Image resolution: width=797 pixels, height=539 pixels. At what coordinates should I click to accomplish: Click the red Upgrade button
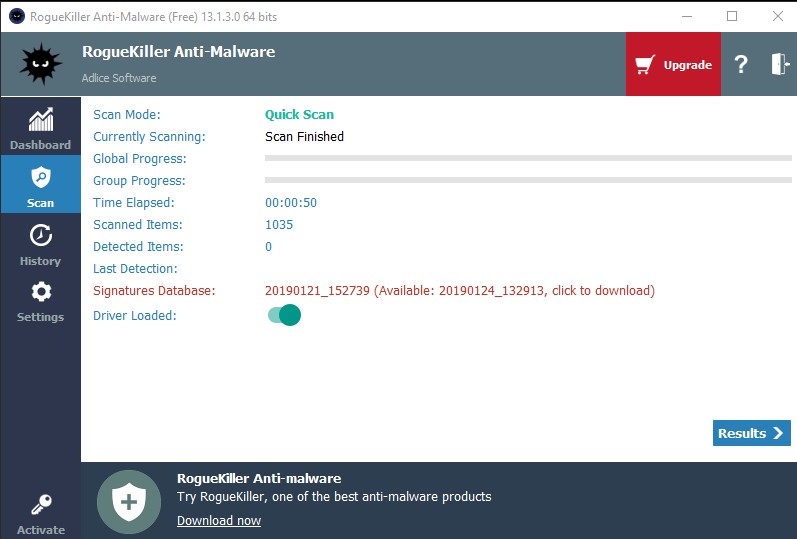pos(673,64)
